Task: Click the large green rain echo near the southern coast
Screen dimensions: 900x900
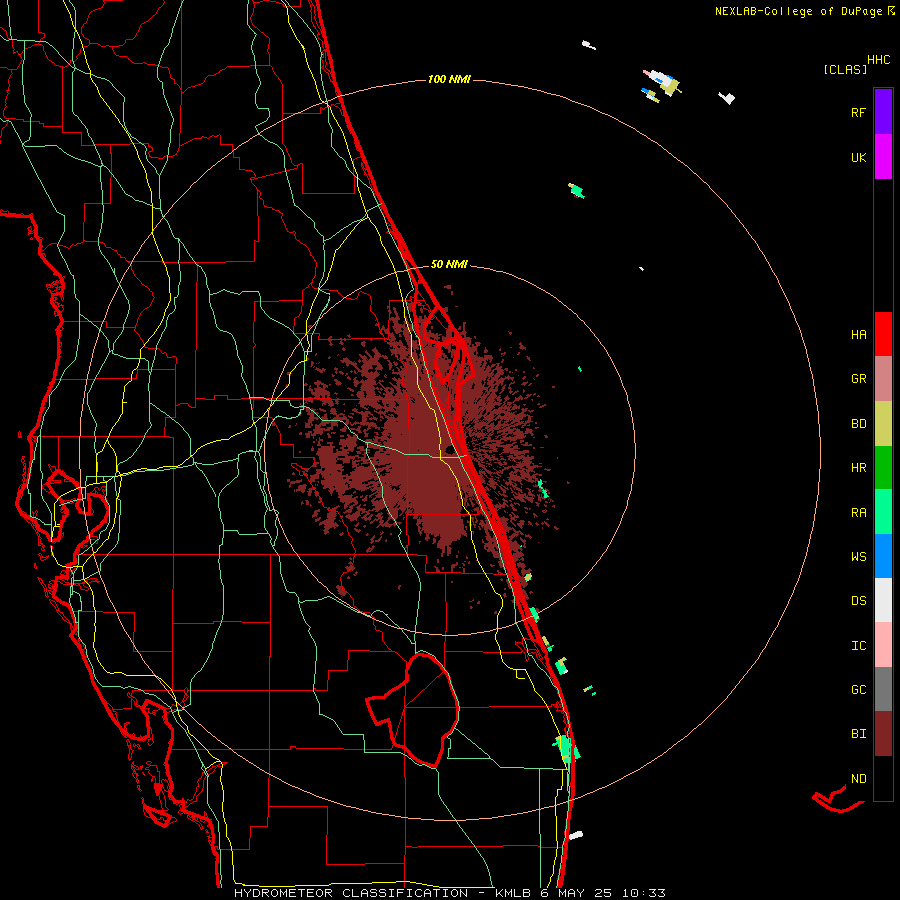Action: coord(567,749)
